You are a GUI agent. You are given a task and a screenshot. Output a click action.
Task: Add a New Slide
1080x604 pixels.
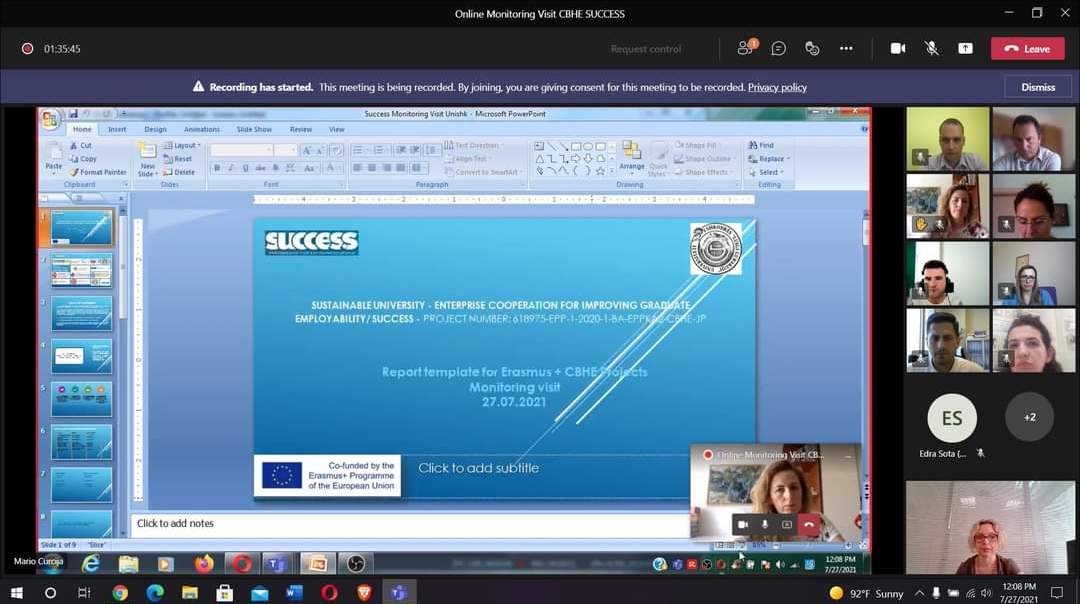click(147, 160)
